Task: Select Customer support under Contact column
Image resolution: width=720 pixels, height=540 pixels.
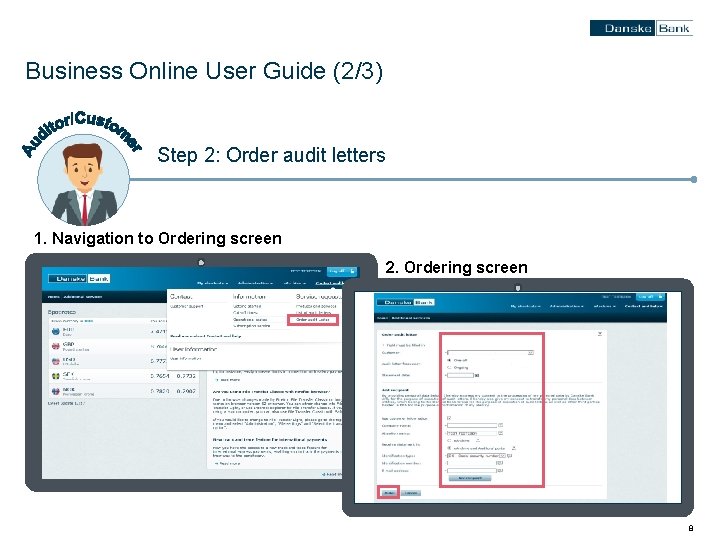Action: 186,306
